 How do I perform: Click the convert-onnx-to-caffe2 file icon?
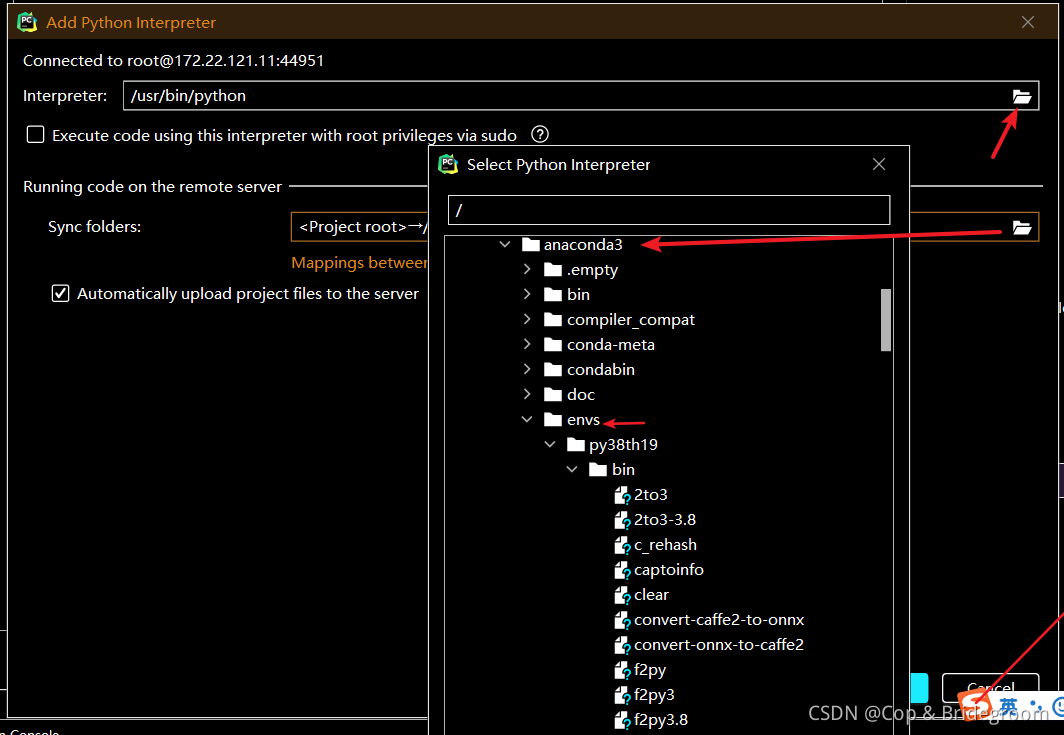[x=622, y=645]
